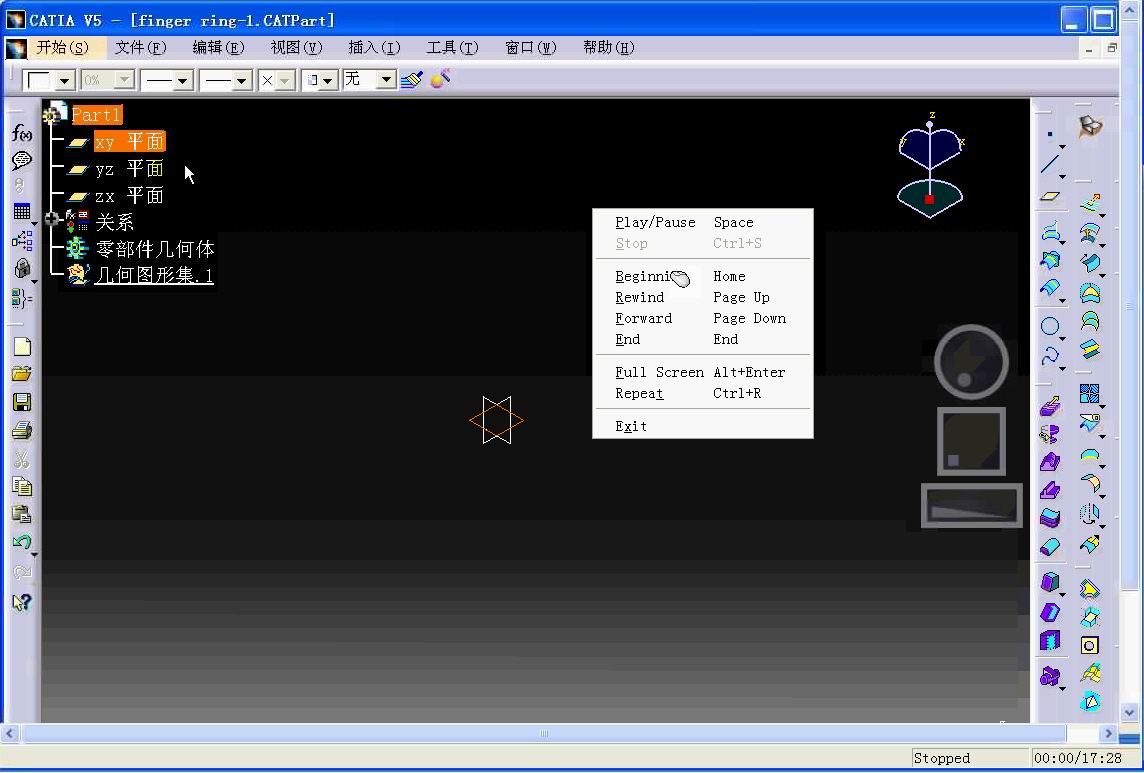Viewport: 1144px width, 773px height.
Task: Select 几何图形集.1 in the tree
Action: 153,275
